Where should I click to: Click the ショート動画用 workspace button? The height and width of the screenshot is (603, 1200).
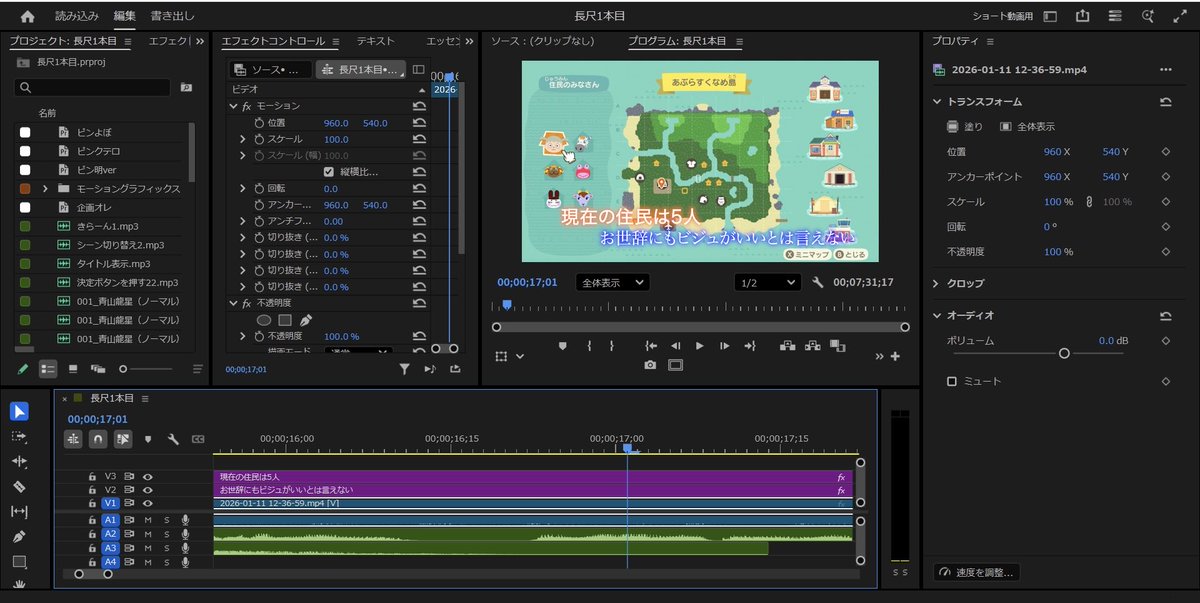click(1004, 16)
